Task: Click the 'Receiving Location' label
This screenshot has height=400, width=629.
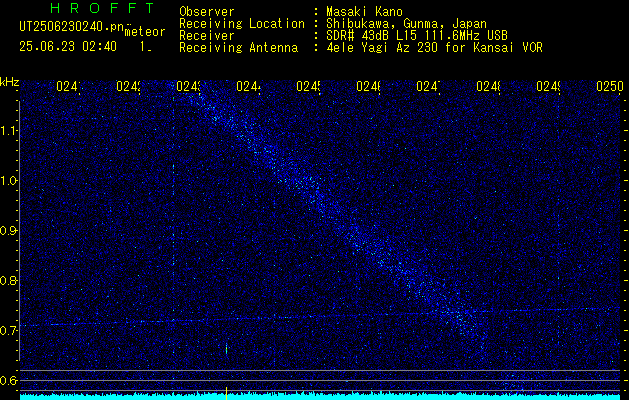Action: (x=242, y=24)
